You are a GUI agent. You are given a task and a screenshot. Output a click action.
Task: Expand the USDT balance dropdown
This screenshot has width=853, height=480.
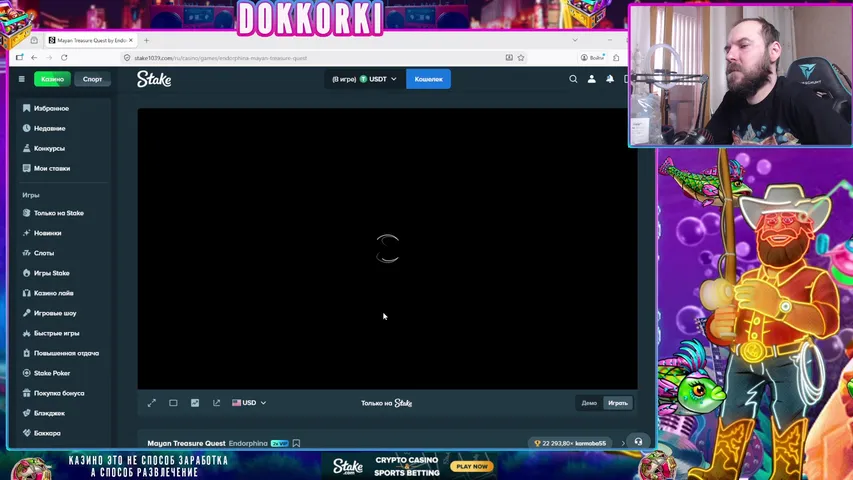coord(365,79)
